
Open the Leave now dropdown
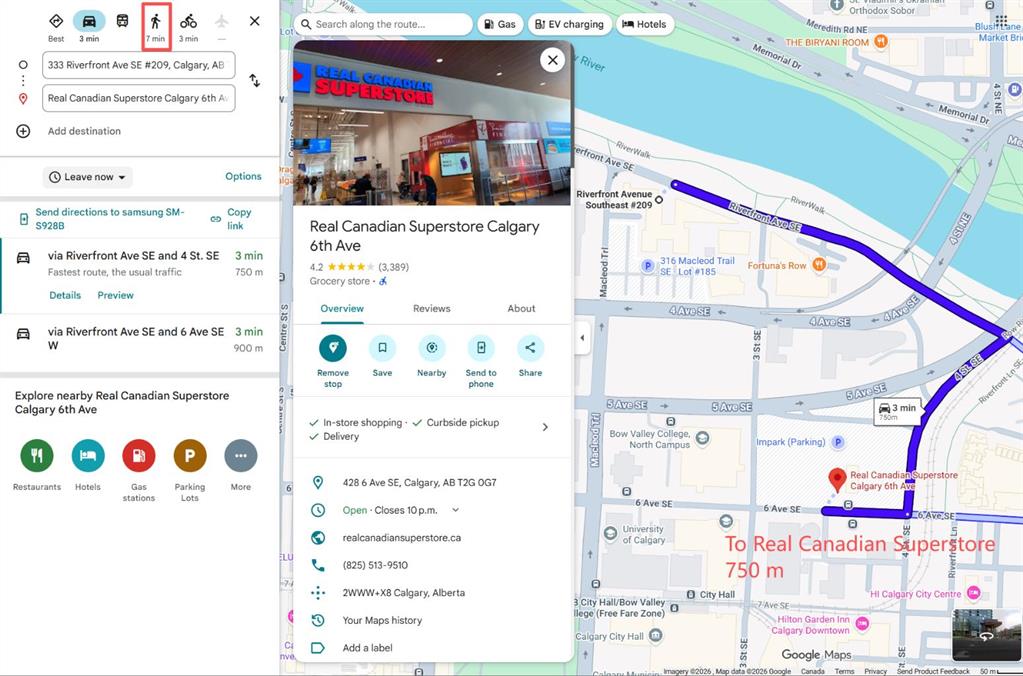(88, 177)
